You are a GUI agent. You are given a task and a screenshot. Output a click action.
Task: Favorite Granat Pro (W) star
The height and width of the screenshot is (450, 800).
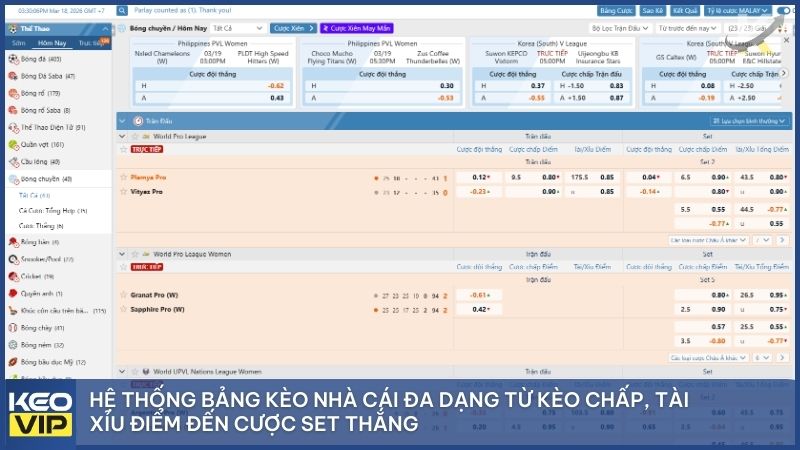123,295
